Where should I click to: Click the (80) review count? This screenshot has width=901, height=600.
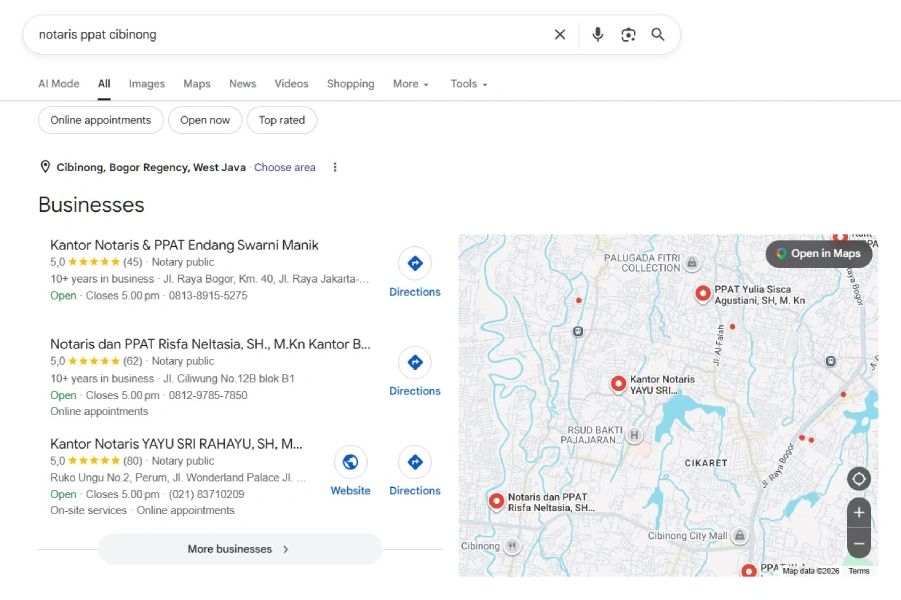133,461
